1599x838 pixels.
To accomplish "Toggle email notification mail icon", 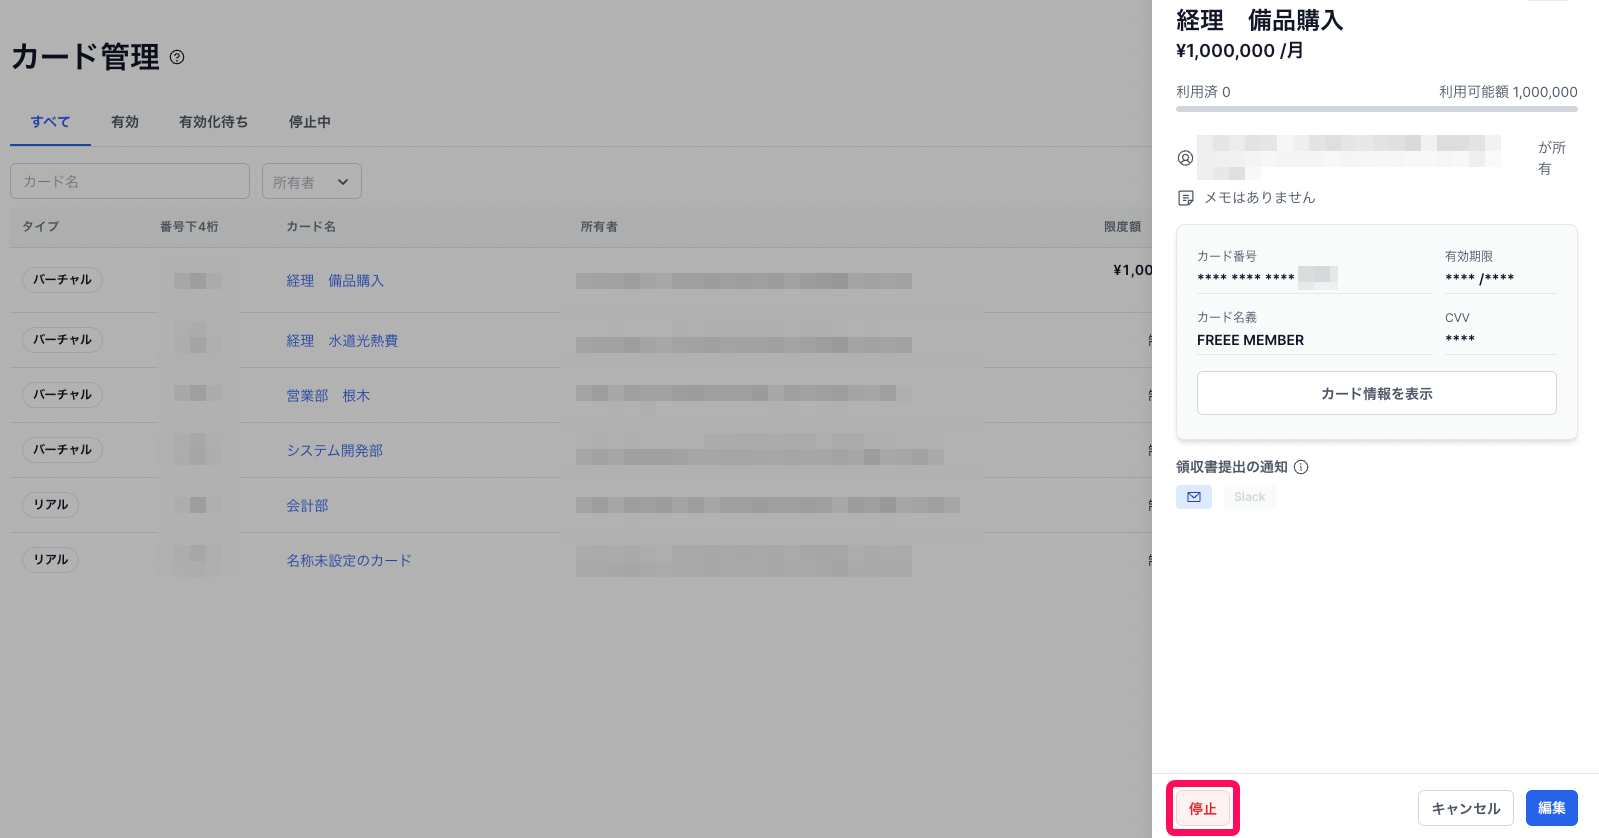I will tap(1194, 497).
